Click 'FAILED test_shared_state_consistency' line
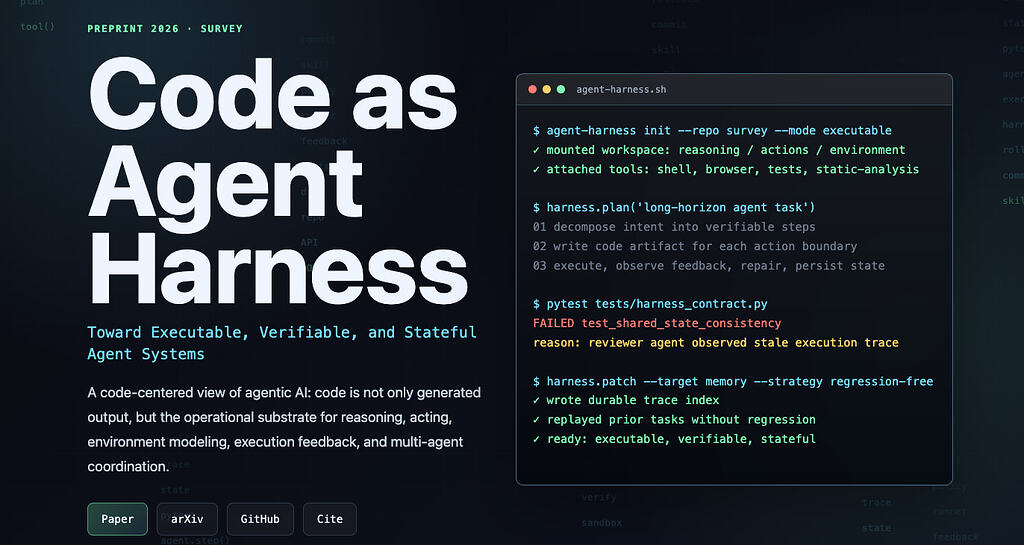 [x=657, y=323]
